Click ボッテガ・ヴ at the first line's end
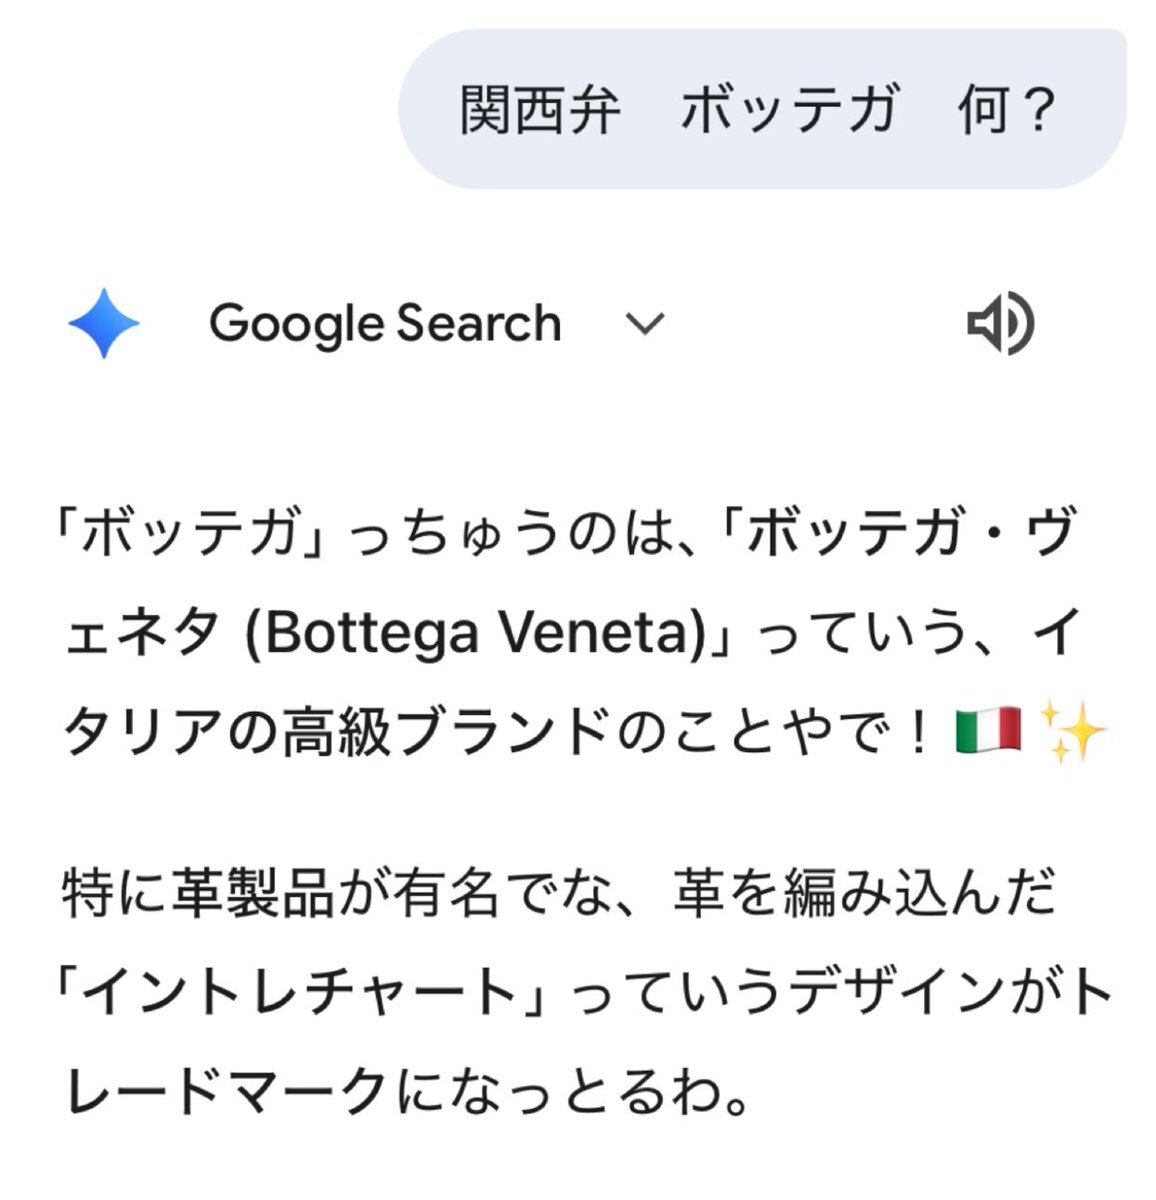 pyautogui.click(x=910, y=533)
